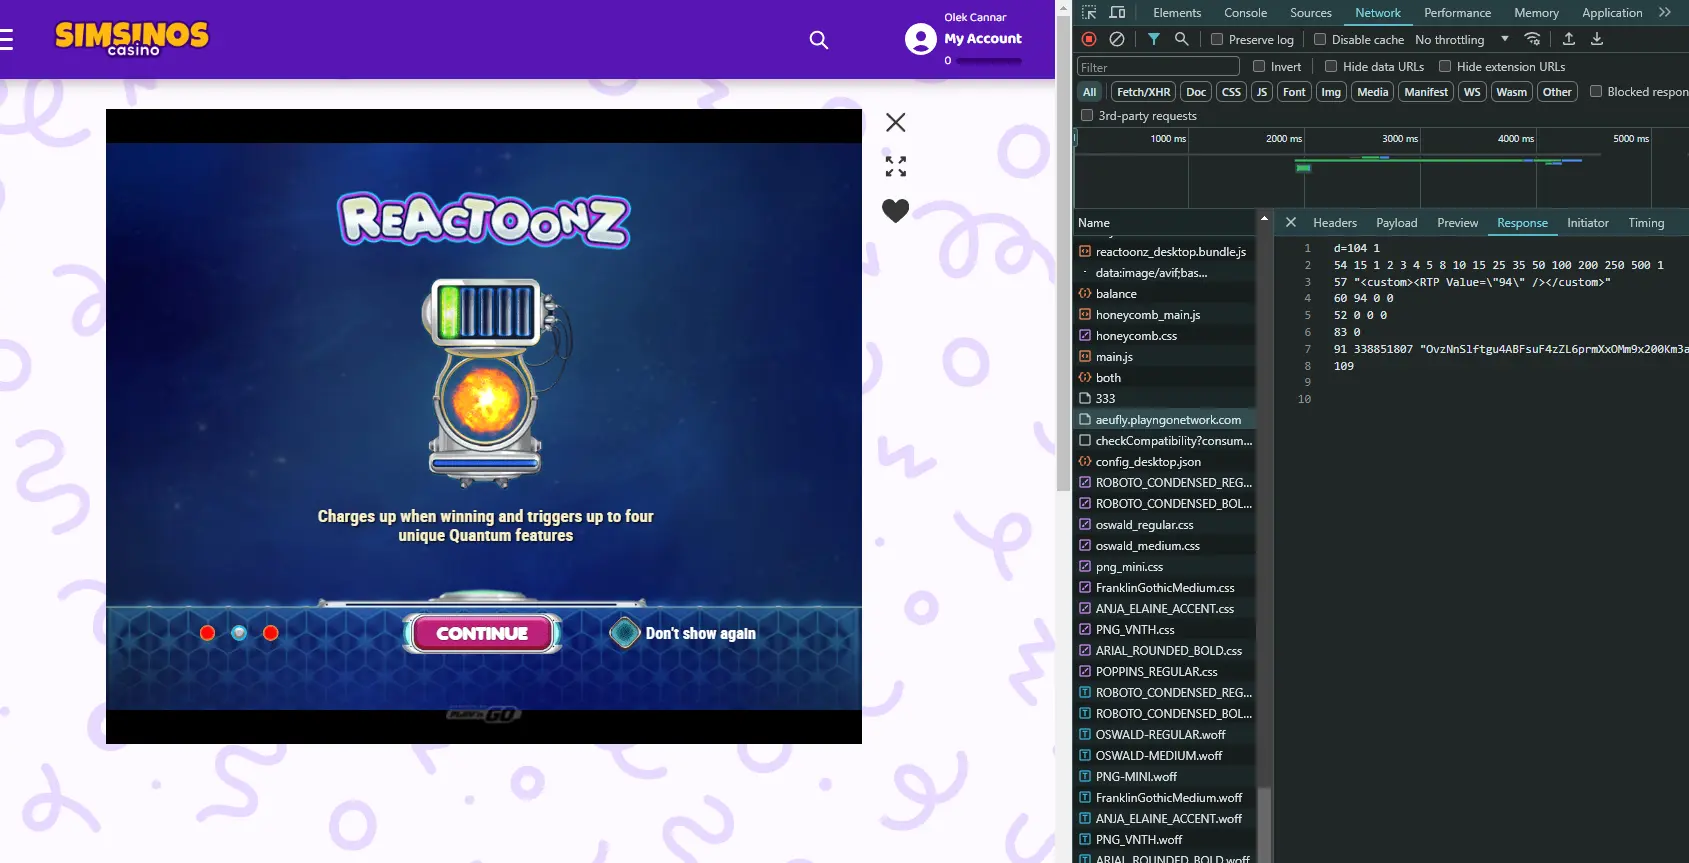Sort requests by Name column header
This screenshot has height=863, width=1689.
coord(1164,223)
